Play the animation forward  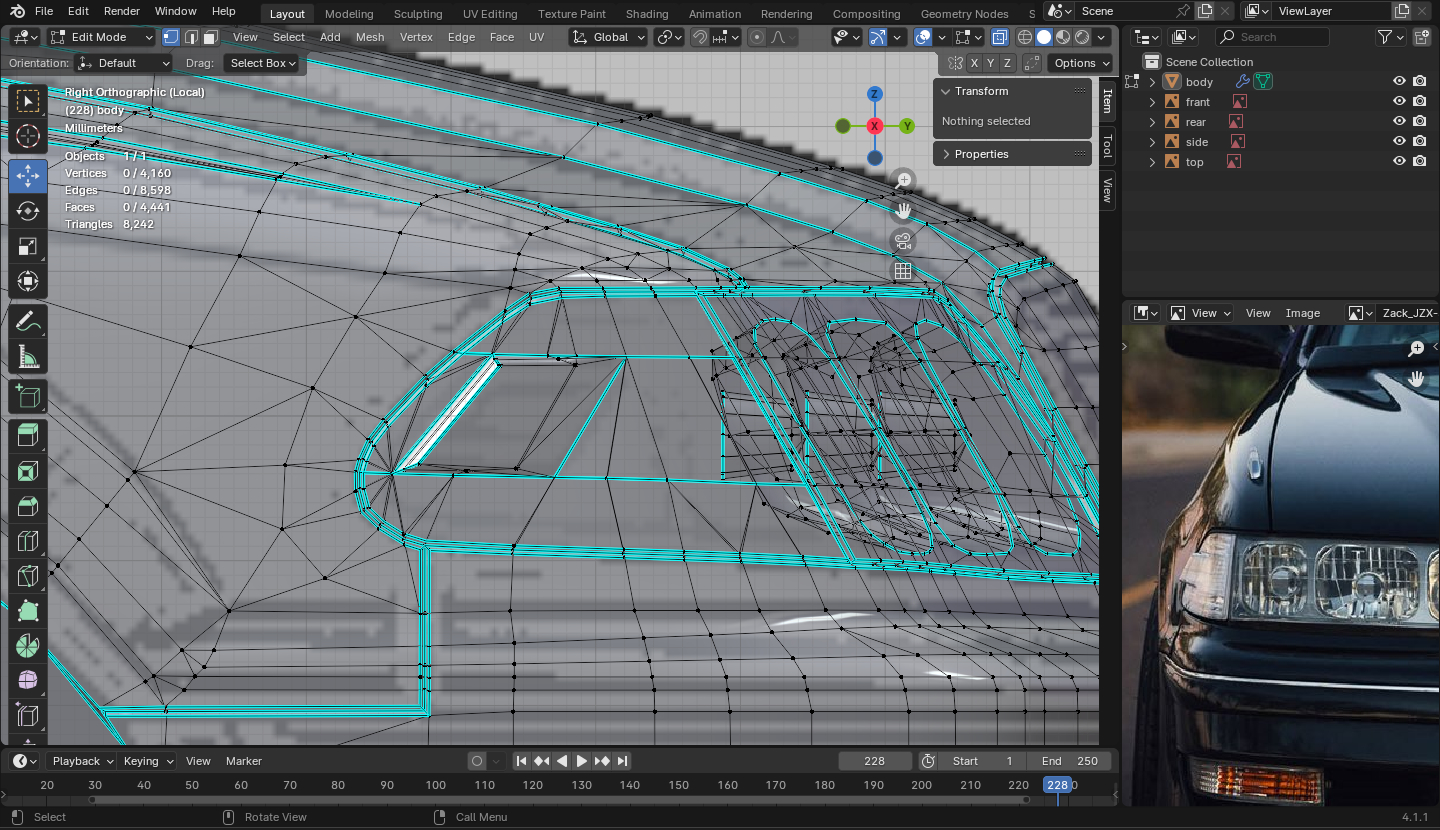[x=582, y=761]
